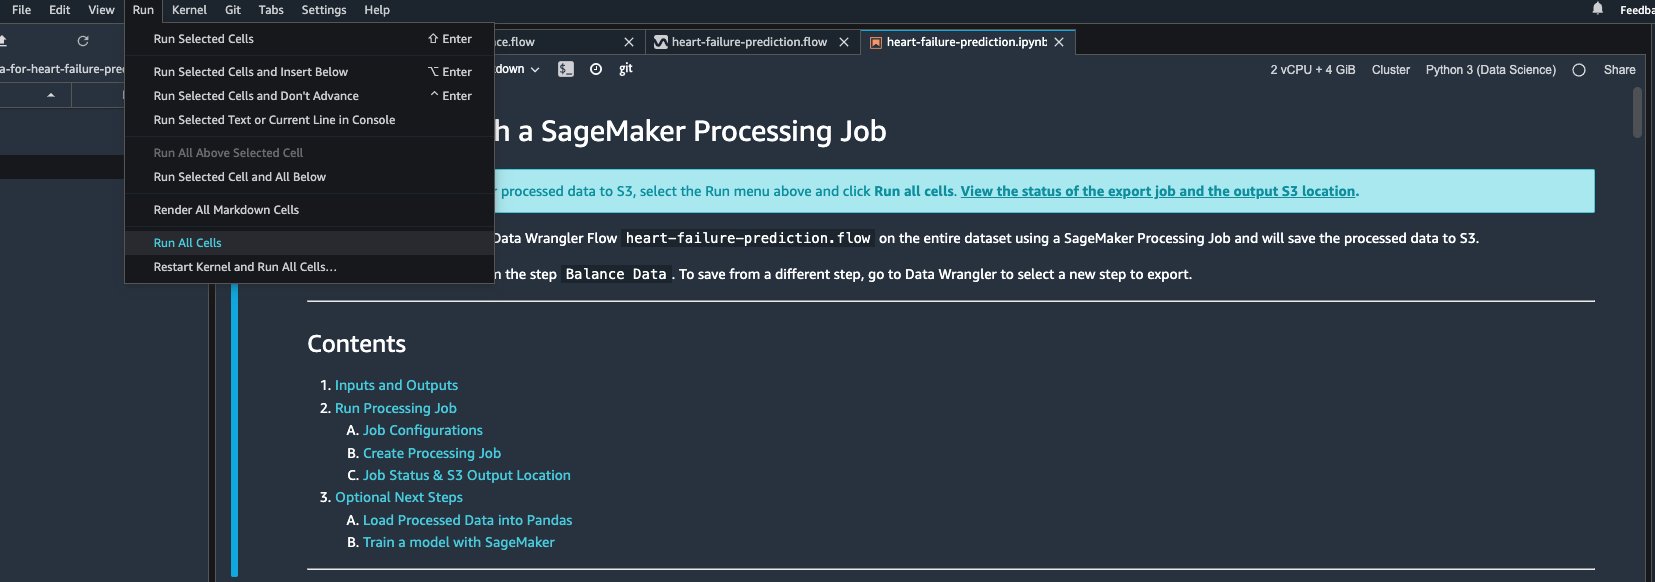Open the Feedback link
Screen dimensions: 1655x582
pyautogui.click(x=1636, y=10)
